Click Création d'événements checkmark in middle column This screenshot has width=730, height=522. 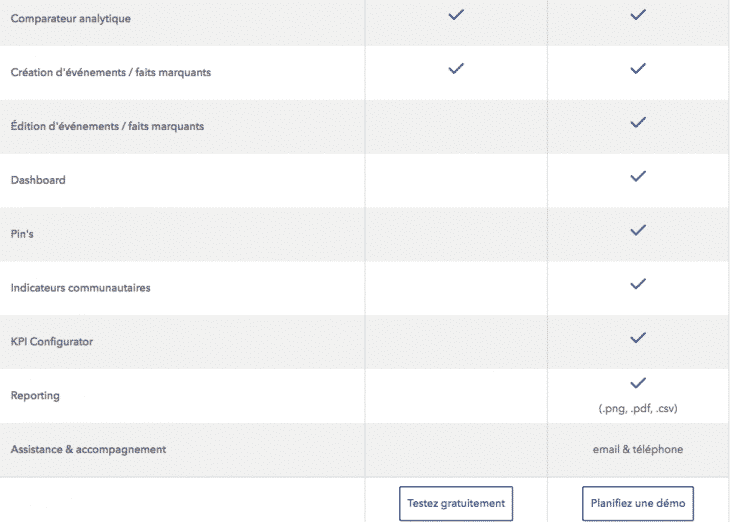[x=456, y=69]
